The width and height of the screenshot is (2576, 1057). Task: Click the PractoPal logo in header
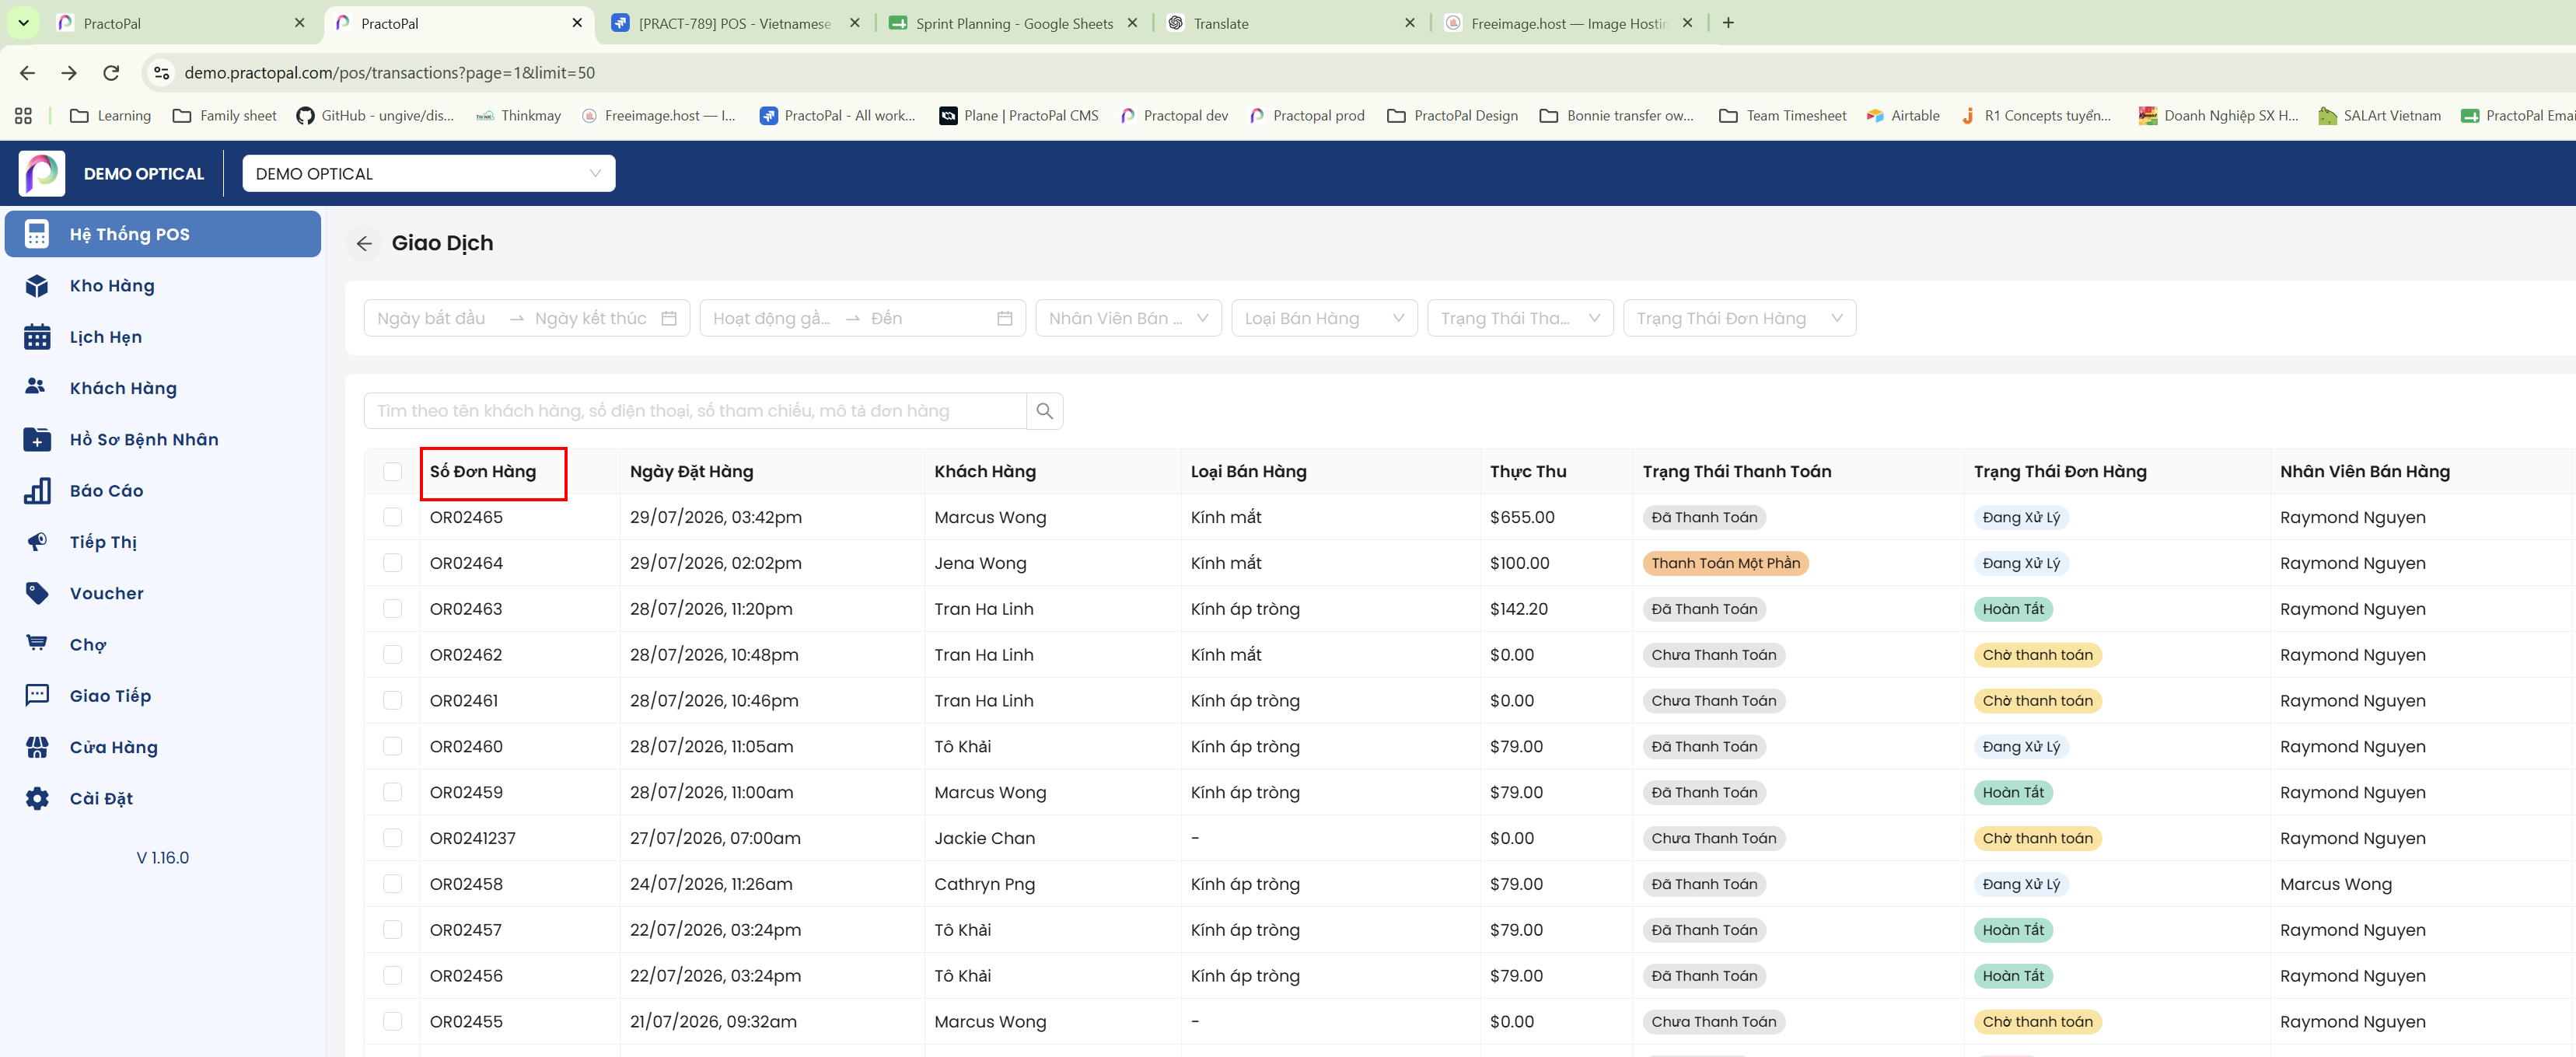(42, 173)
